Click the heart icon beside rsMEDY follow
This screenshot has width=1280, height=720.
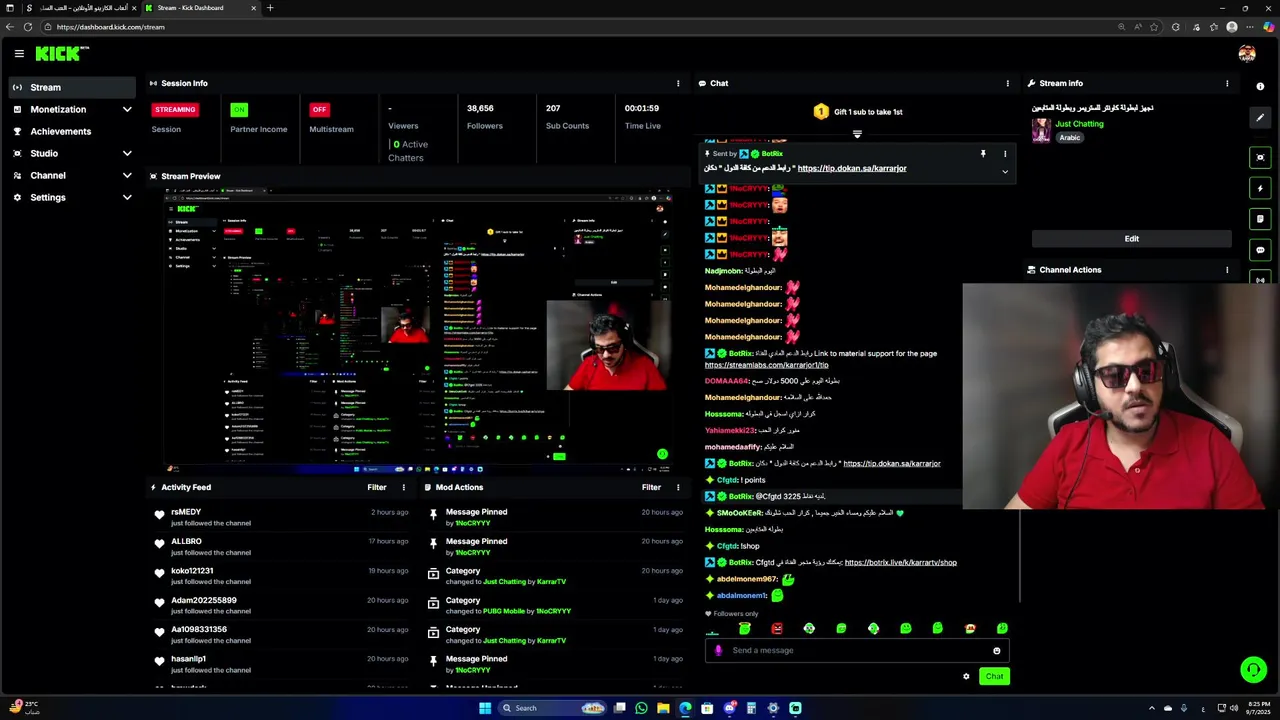[159, 514]
